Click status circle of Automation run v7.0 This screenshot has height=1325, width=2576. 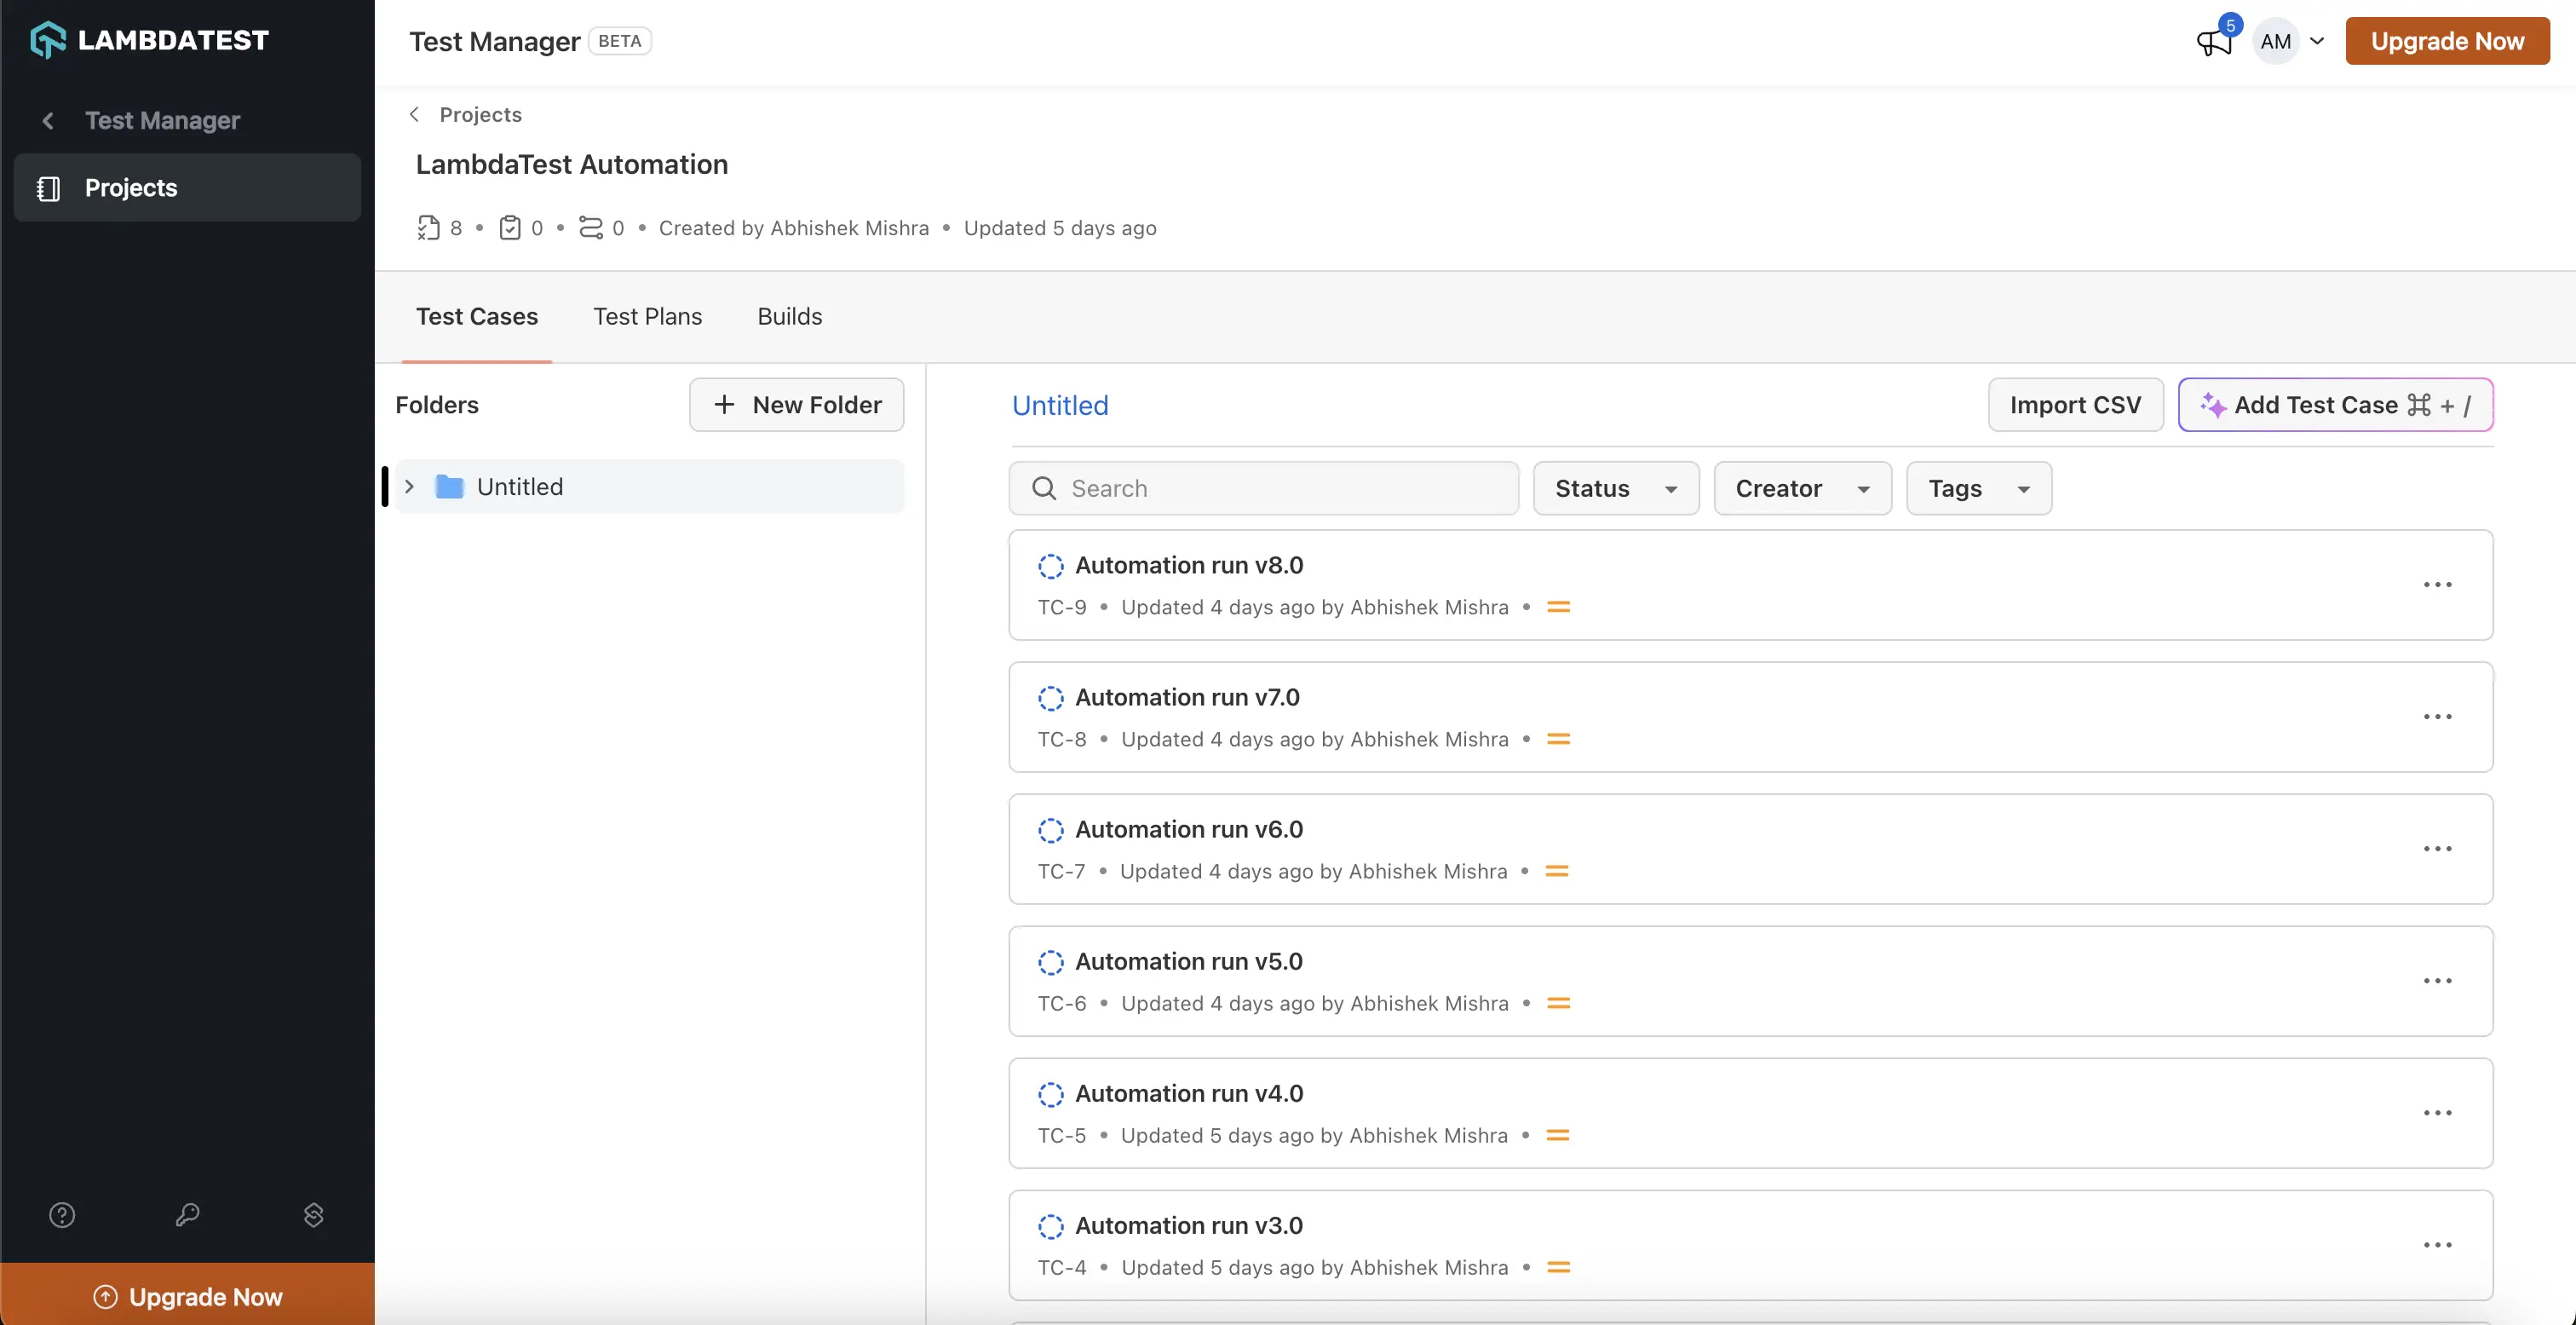(1050, 698)
